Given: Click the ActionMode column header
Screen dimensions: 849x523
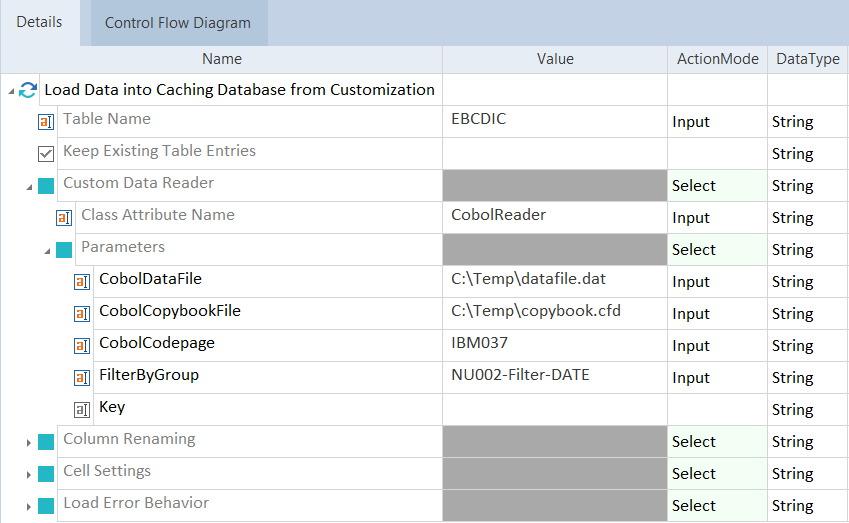Looking at the screenshot, I should click(x=717, y=59).
